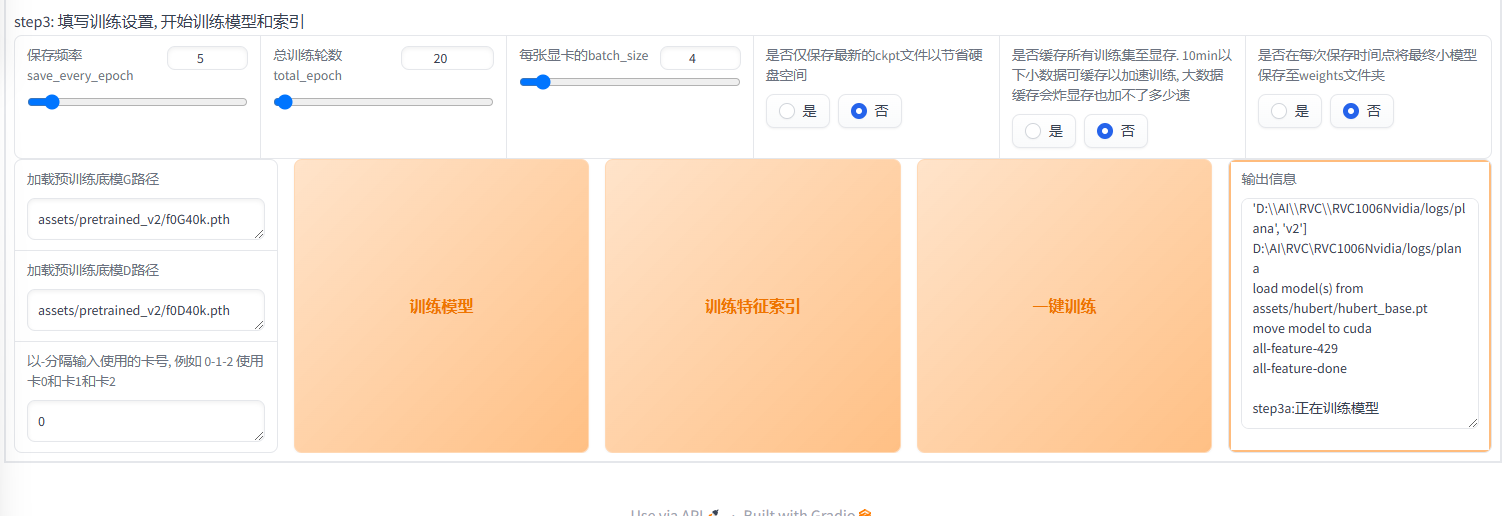
Task: Select 否 for saving only latest ckpt
Action: pyautogui.click(x=869, y=111)
